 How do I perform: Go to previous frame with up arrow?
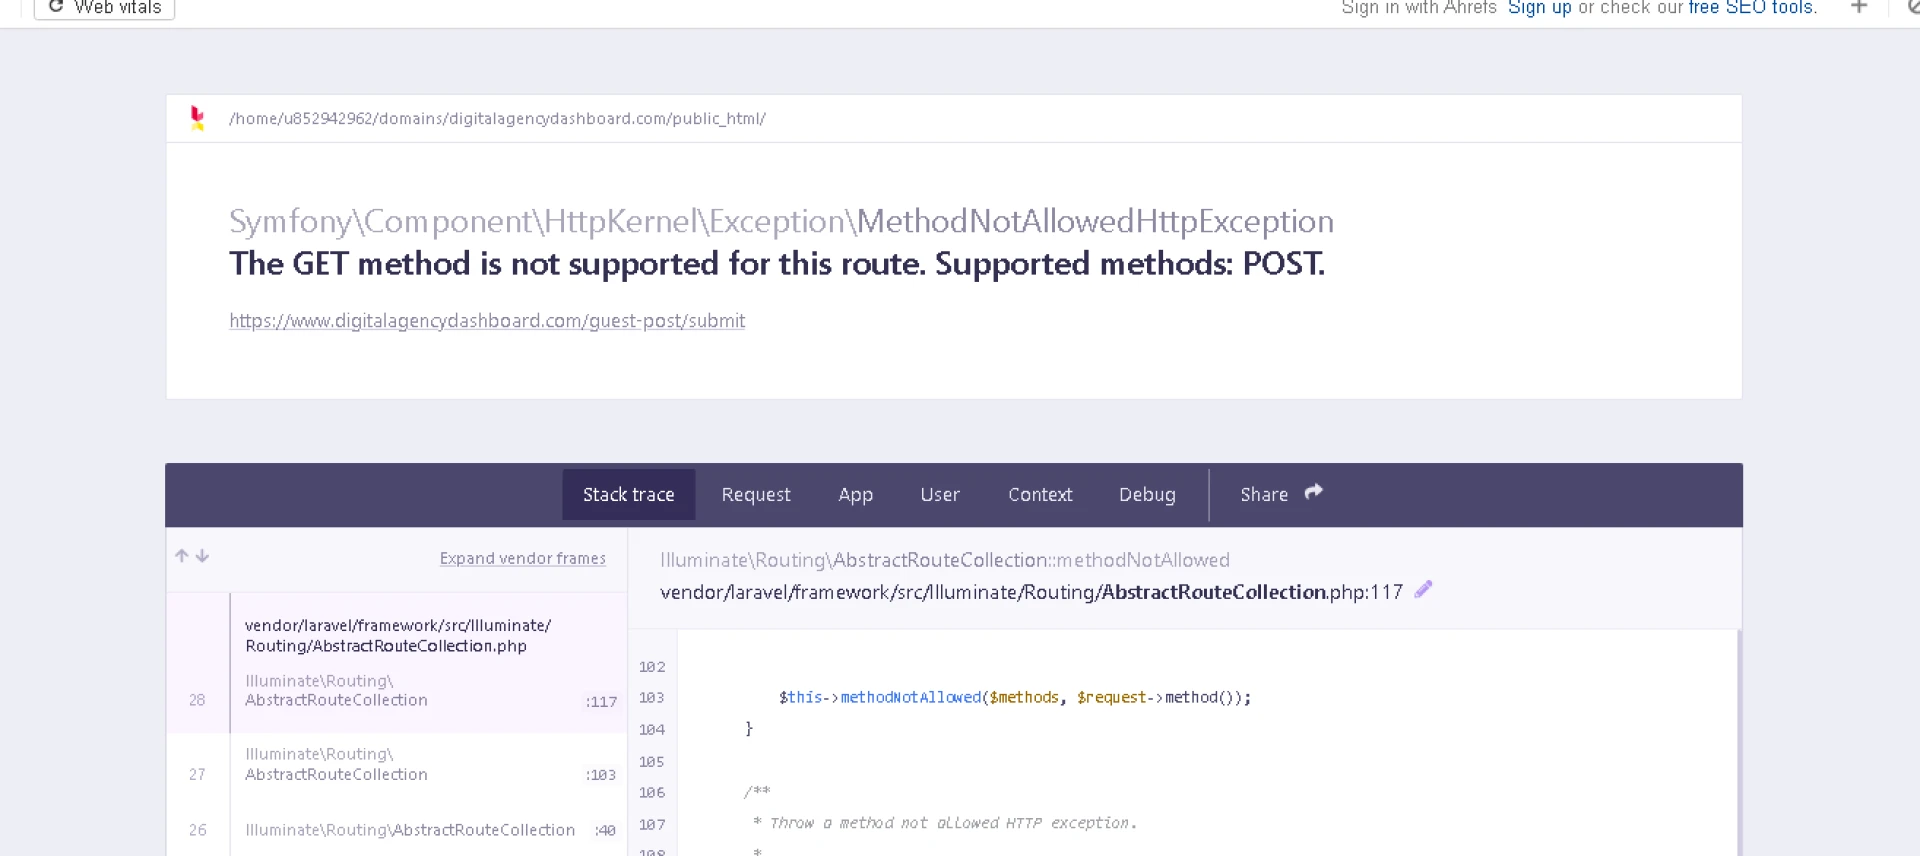pyautogui.click(x=182, y=556)
